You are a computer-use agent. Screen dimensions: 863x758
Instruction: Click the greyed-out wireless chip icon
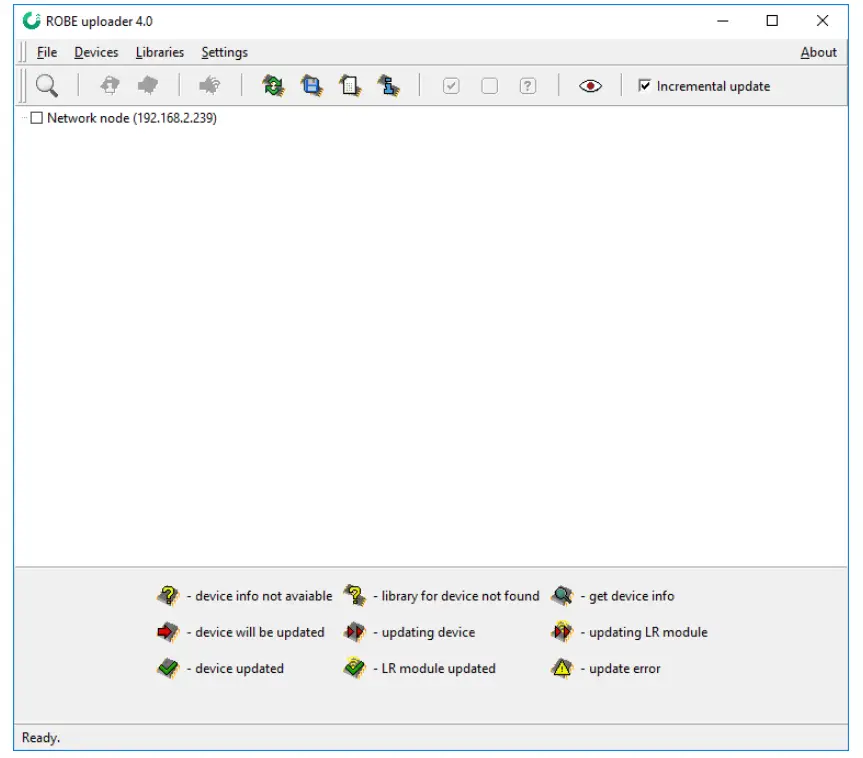[210, 86]
